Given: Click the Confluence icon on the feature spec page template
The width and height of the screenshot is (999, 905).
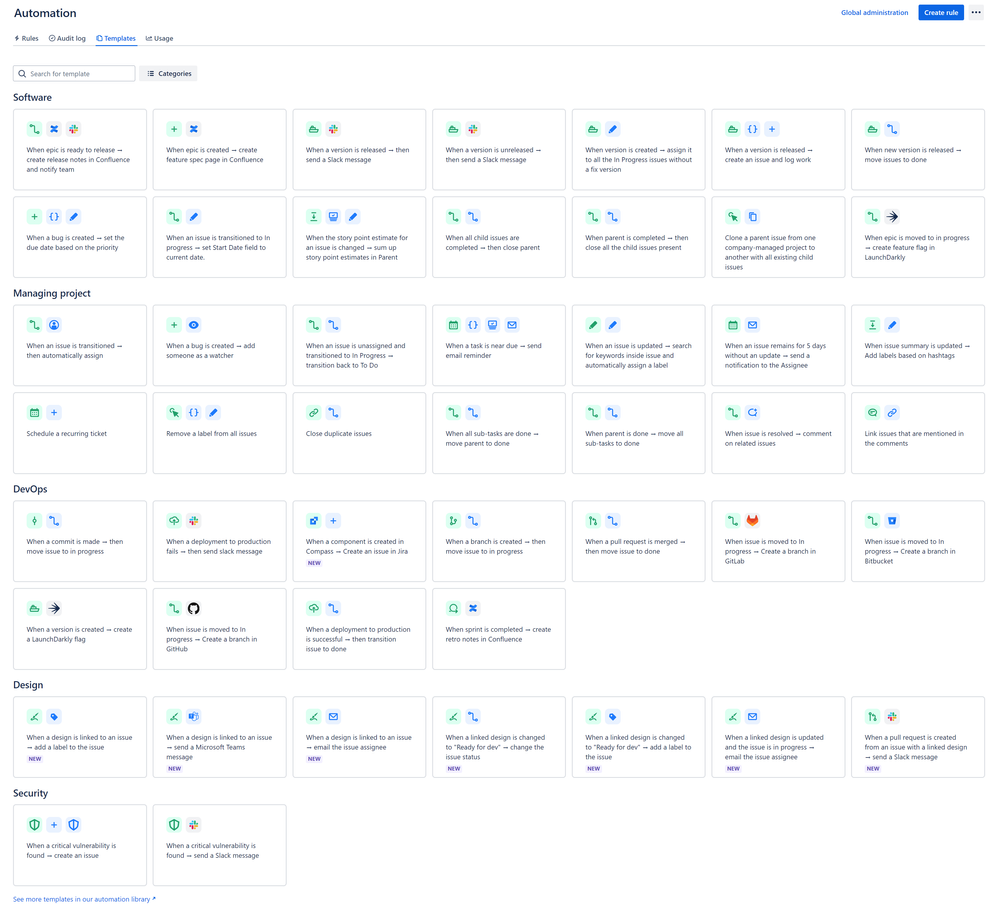Looking at the screenshot, I should [x=196, y=128].
